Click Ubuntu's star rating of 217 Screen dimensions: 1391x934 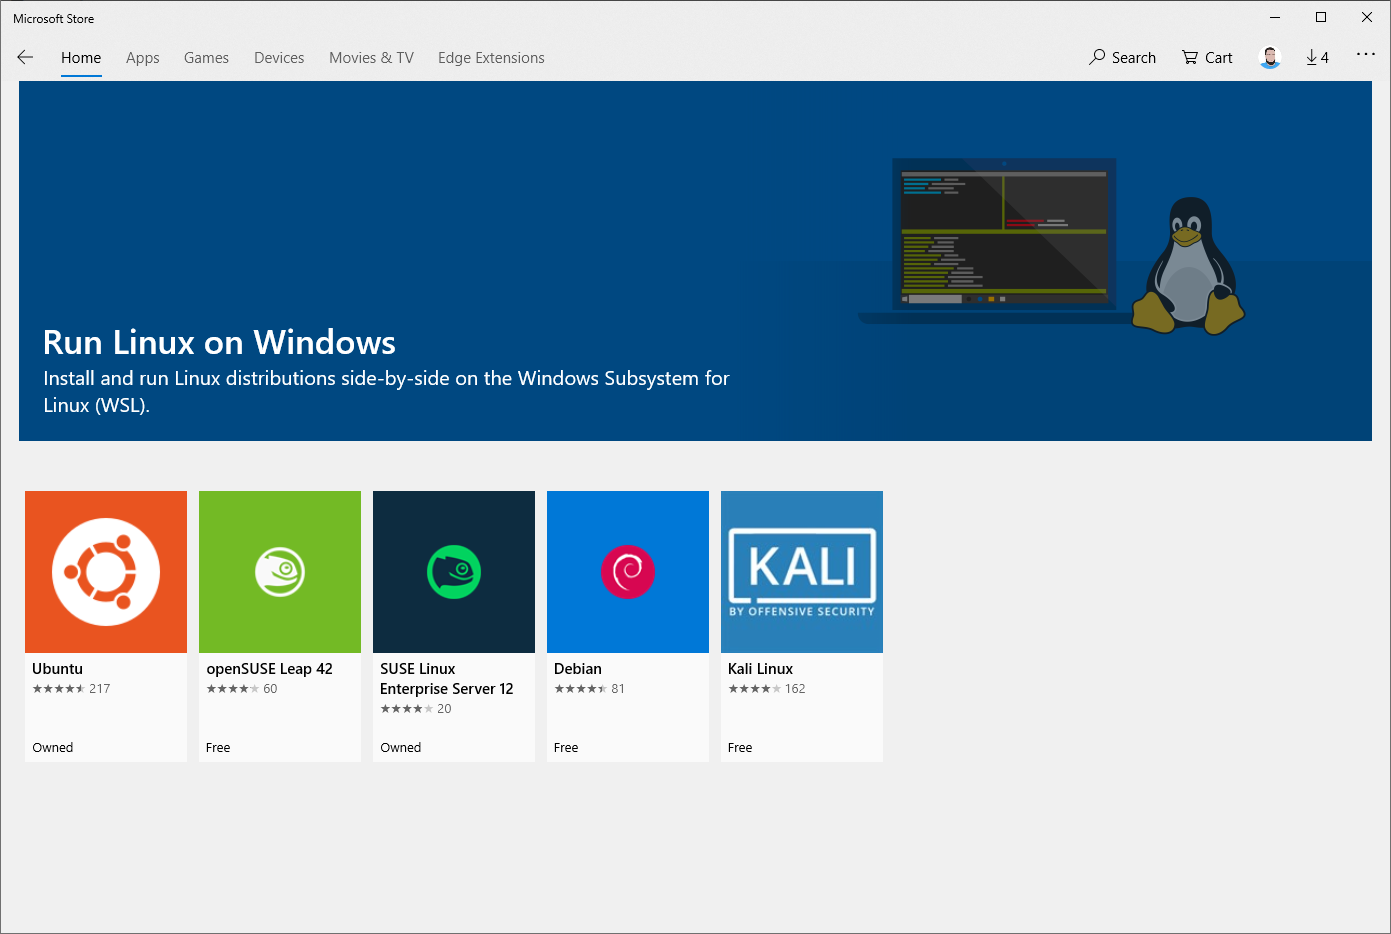71,689
